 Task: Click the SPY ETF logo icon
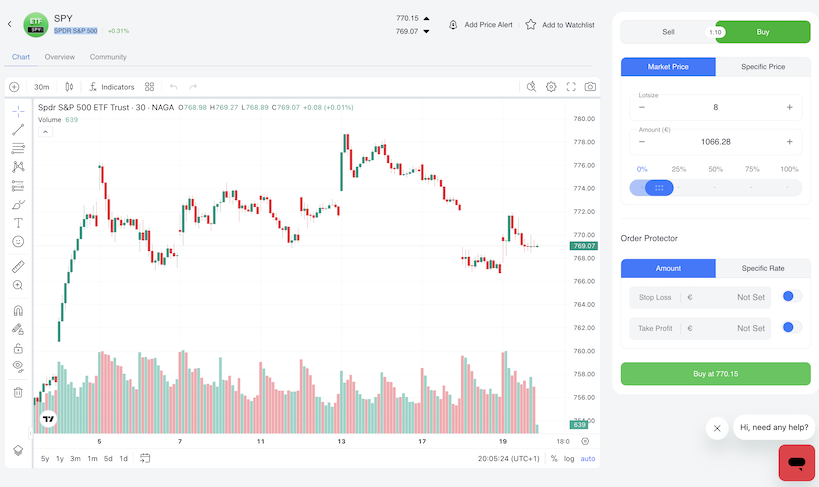pyautogui.click(x=36, y=25)
